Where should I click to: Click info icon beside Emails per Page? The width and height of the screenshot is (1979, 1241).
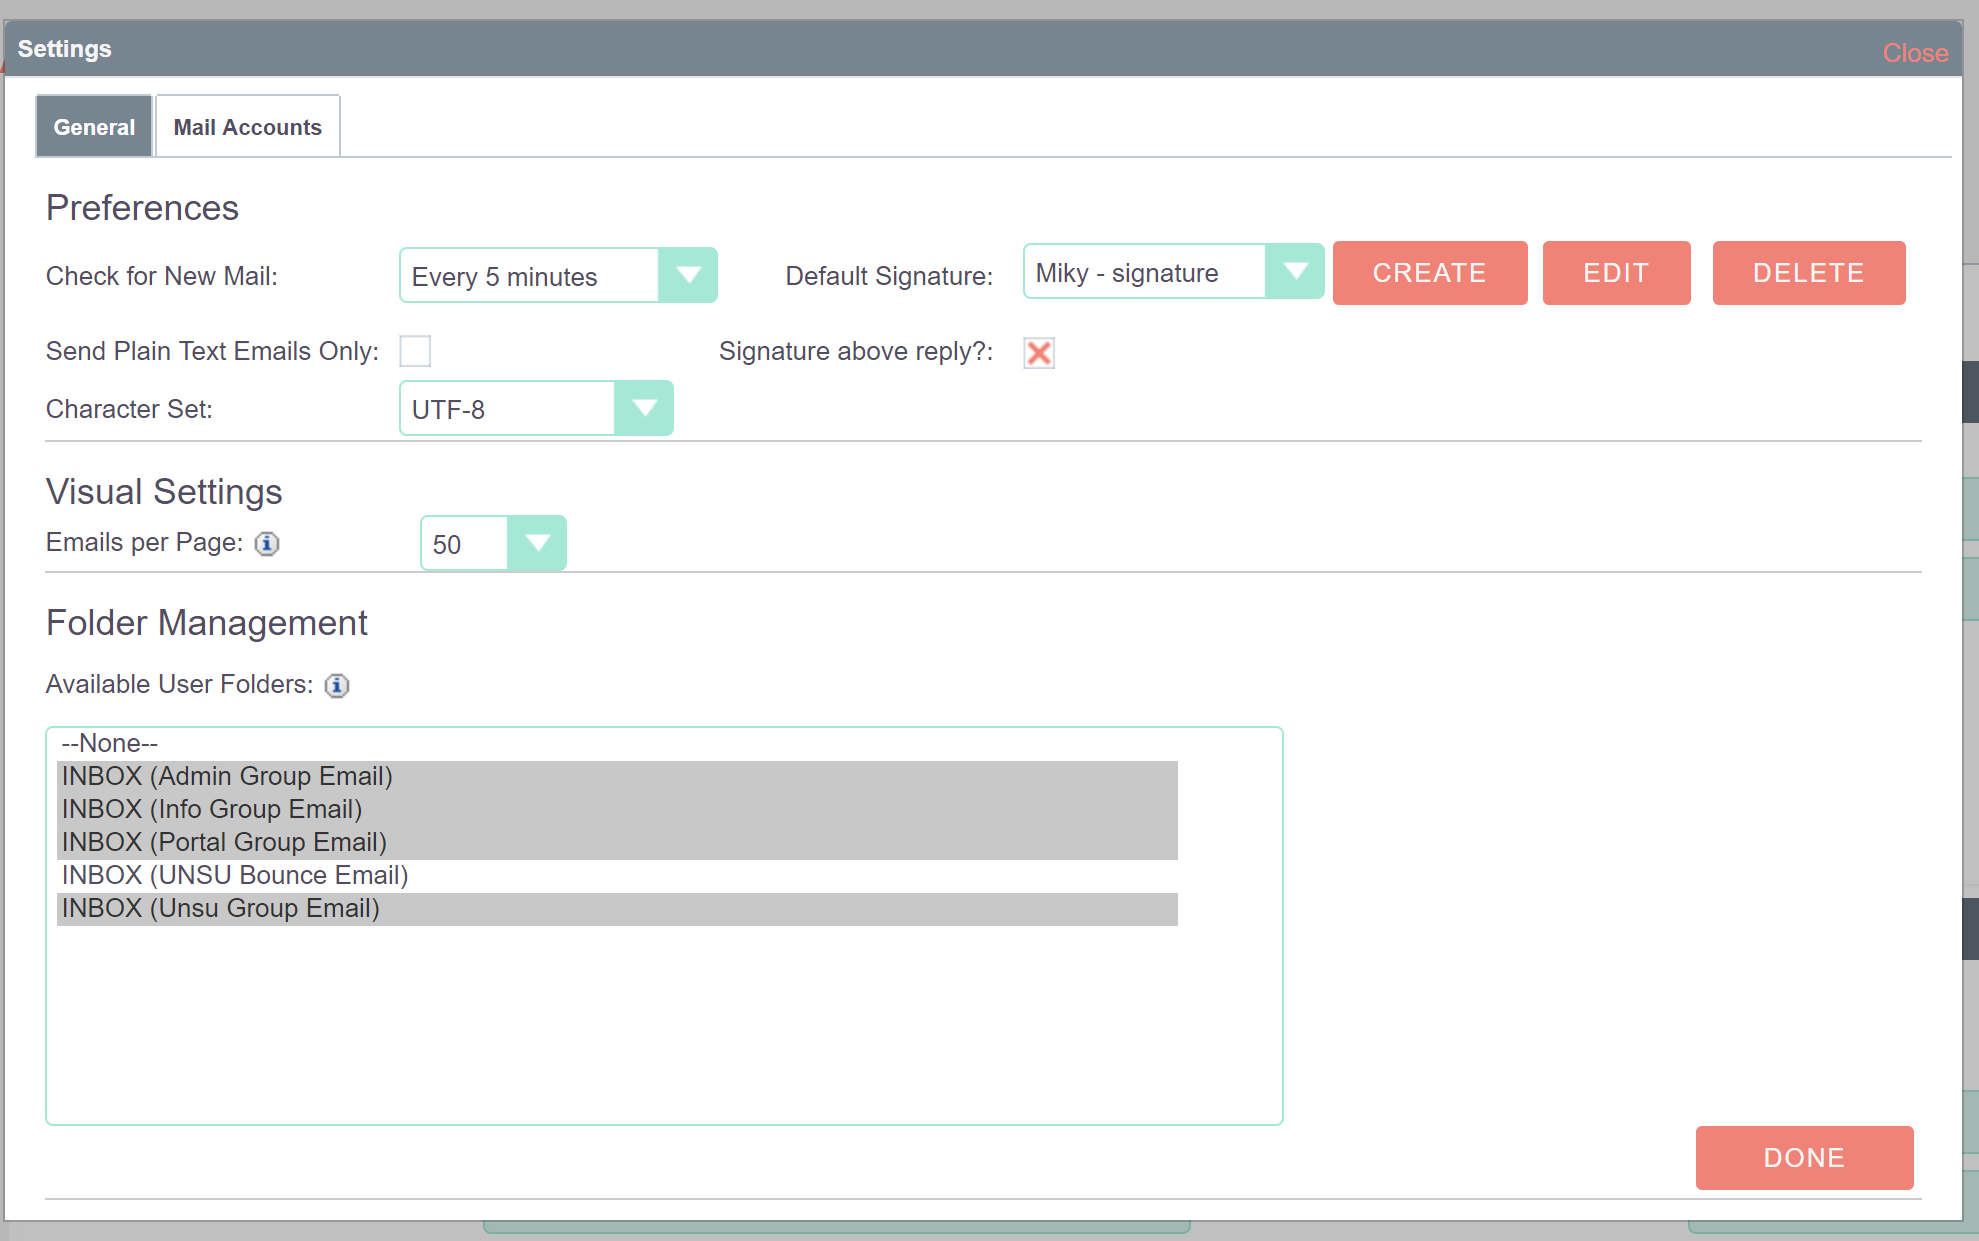click(x=267, y=543)
